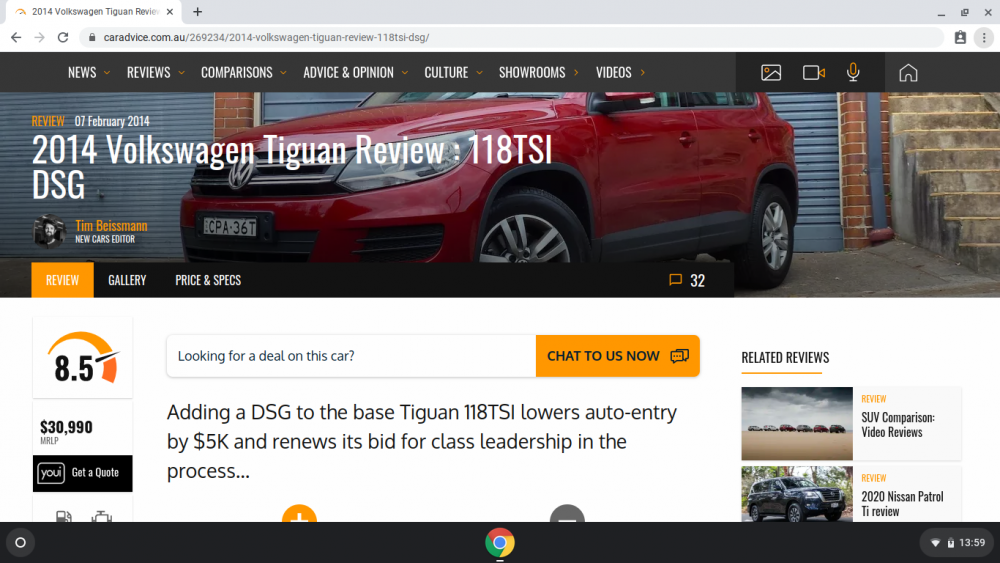
Task: Click the youi logo
Action: pyautogui.click(x=51, y=473)
